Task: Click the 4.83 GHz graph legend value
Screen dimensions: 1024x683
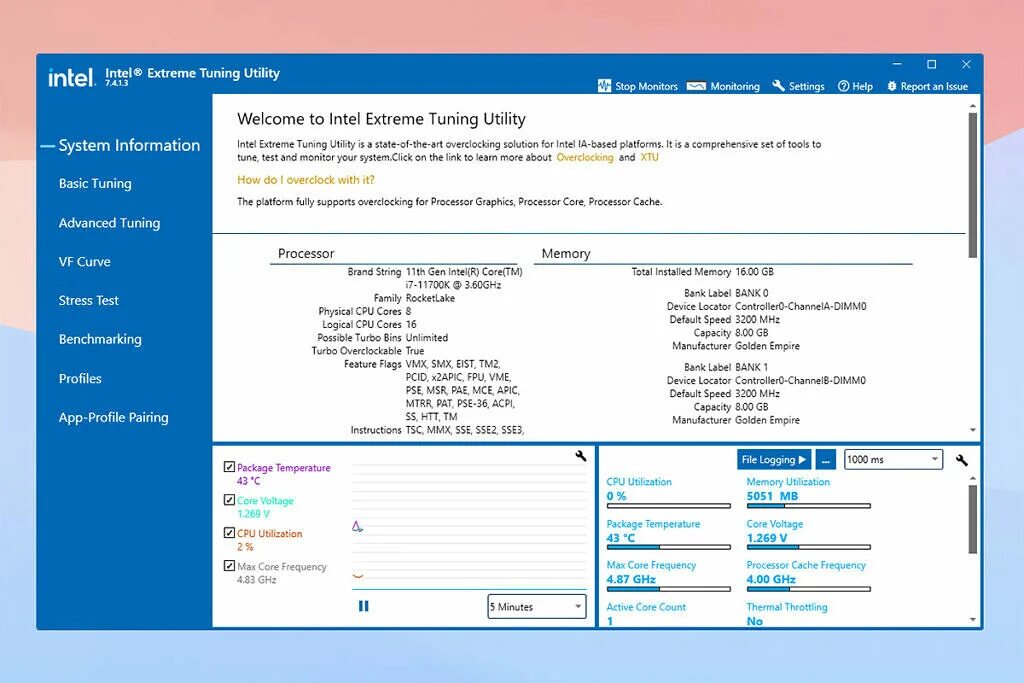Action: coord(257,580)
